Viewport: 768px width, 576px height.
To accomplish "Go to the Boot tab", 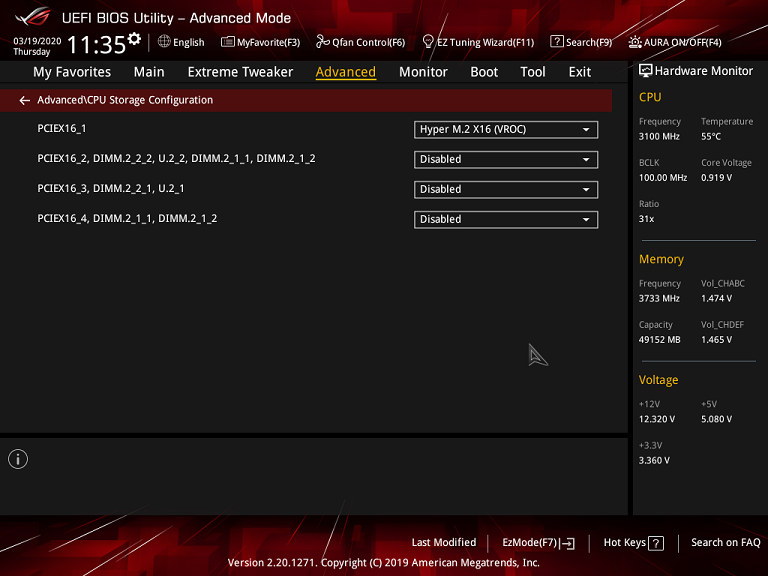I will coord(484,72).
